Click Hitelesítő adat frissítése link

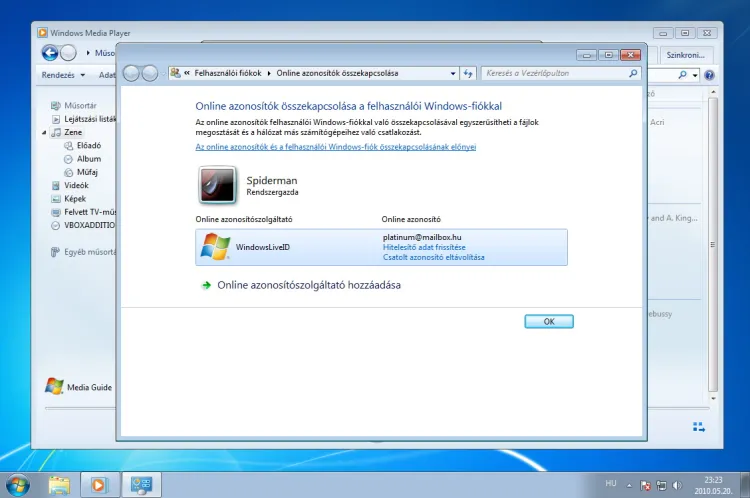click(x=424, y=247)
